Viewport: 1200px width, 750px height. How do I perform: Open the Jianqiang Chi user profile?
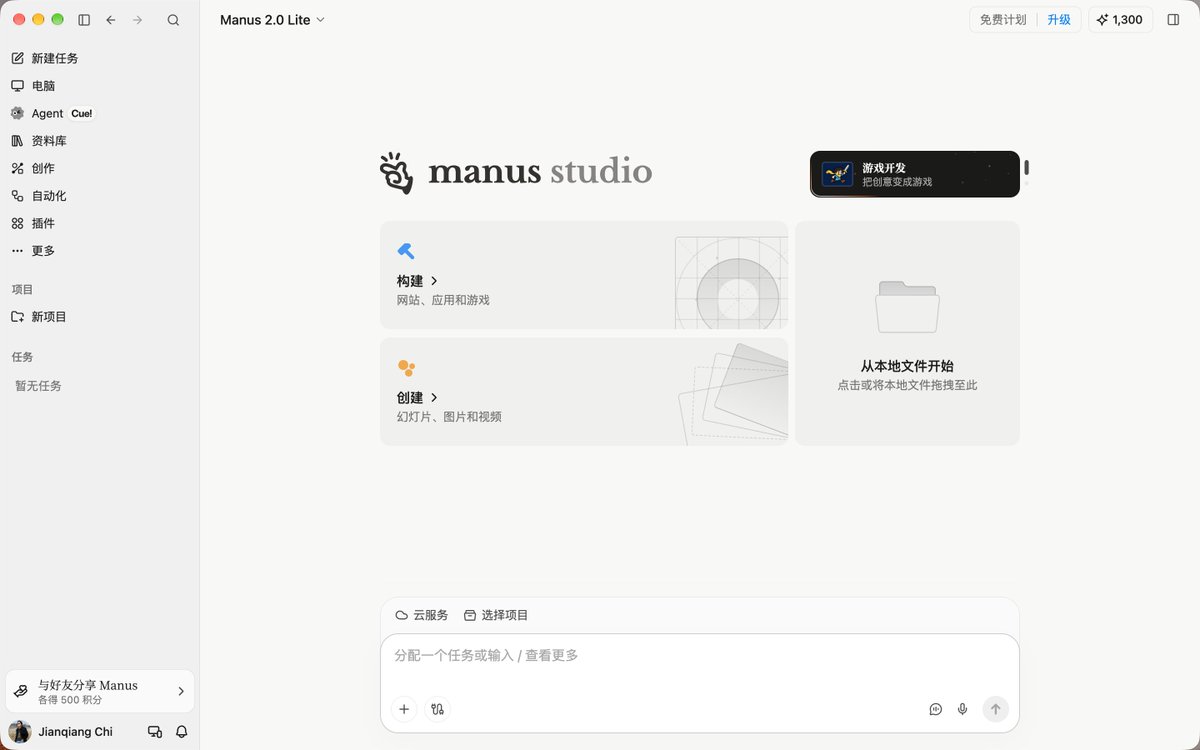point(62,732)
